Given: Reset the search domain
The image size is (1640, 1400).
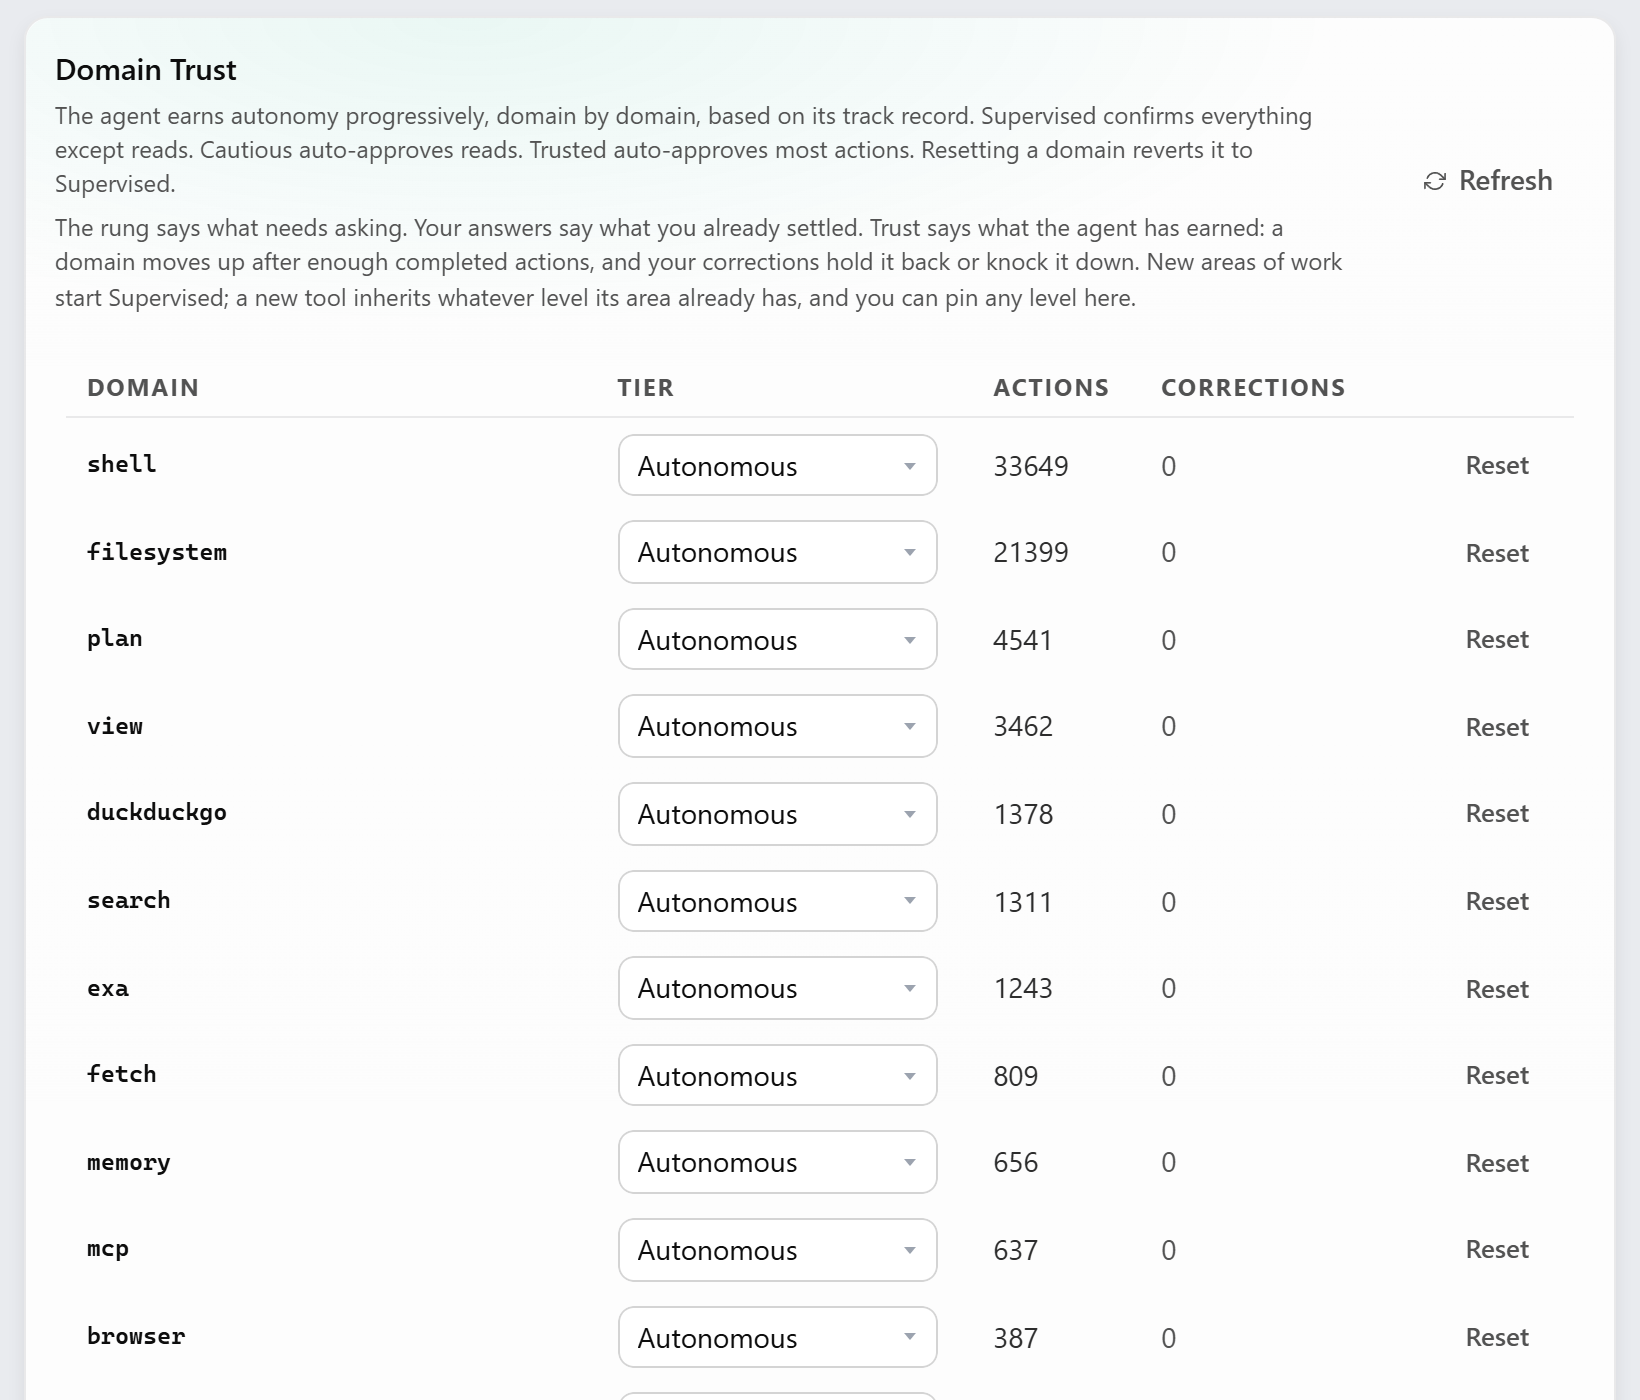Looking at the screenshot, I should point(1497,901).
